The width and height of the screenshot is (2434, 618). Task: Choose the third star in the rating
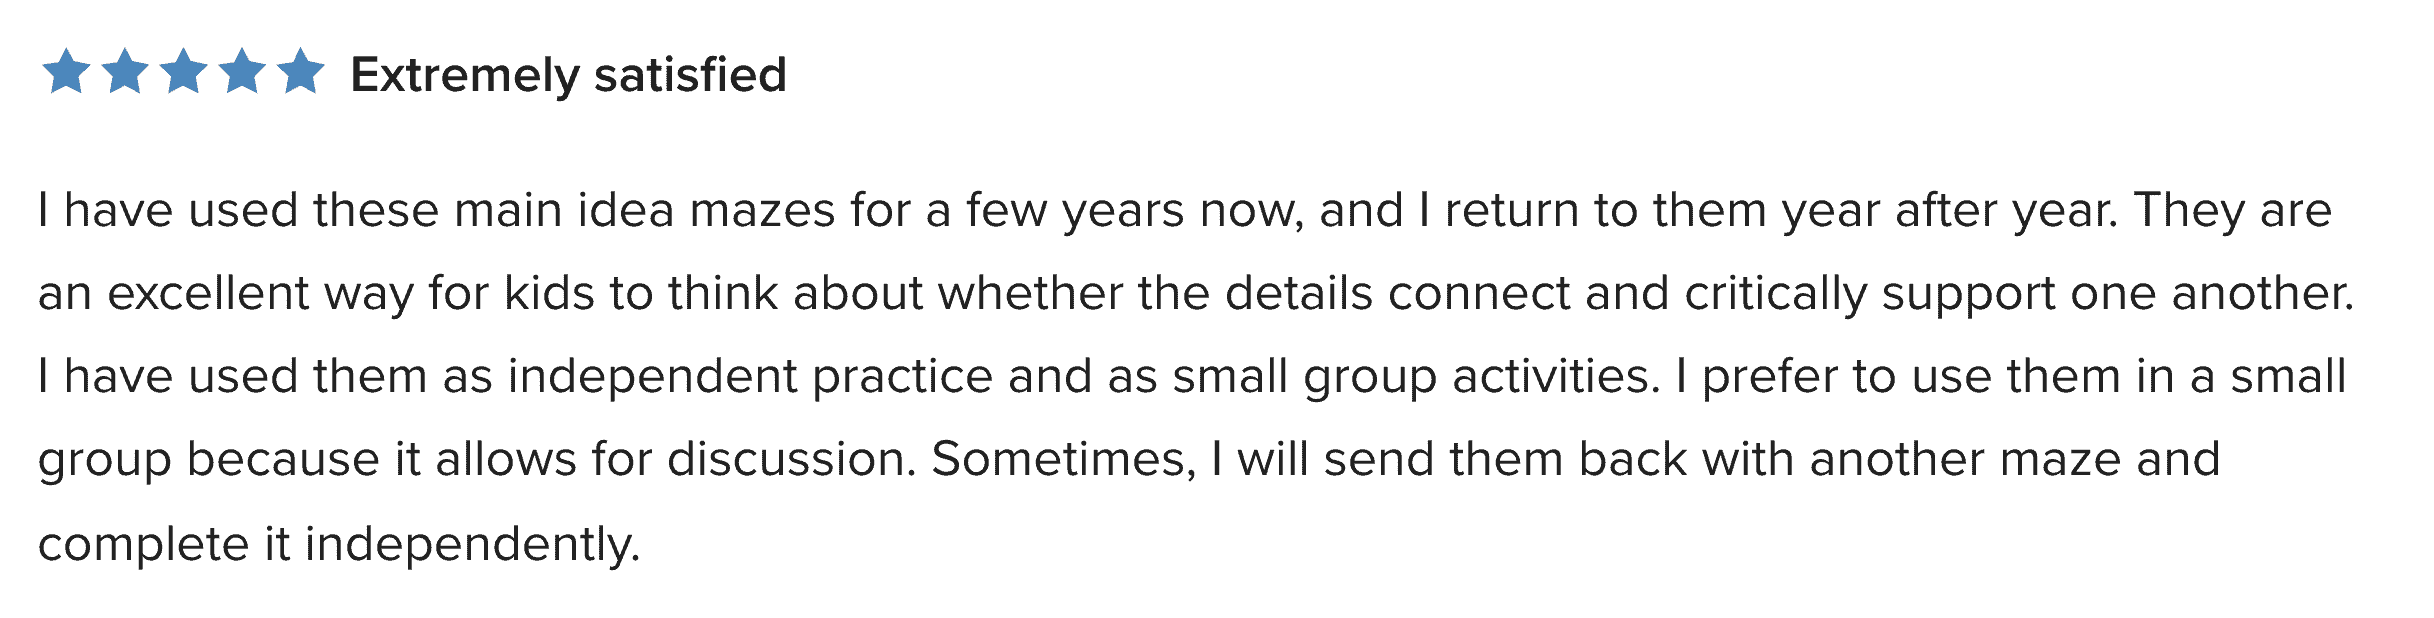click(x=184, y=72)
